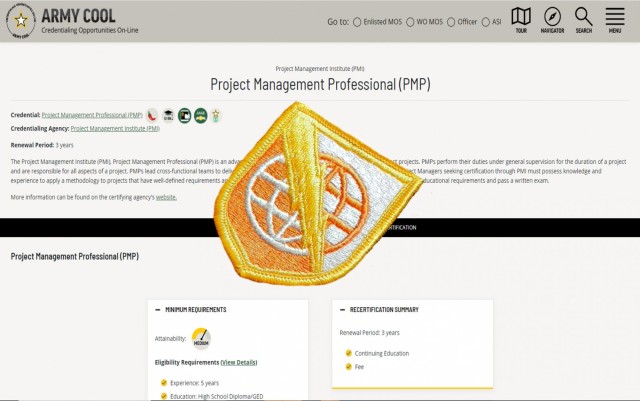Open the Credential Project Management Professional link
The width and height of the screenshot is (640, 401).
[x=92, y=115]
